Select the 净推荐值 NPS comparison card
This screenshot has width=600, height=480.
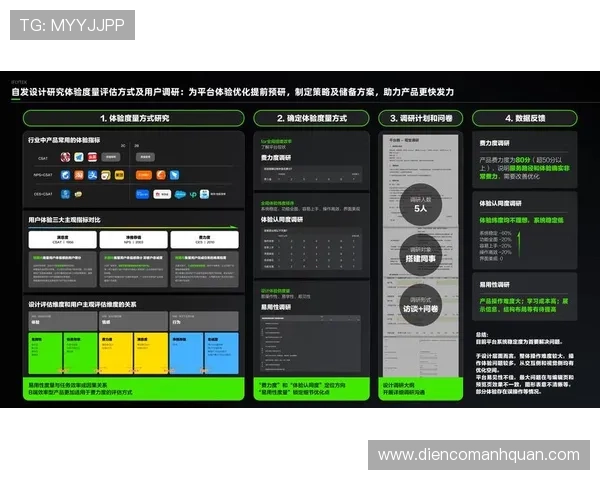pos(134,239)
